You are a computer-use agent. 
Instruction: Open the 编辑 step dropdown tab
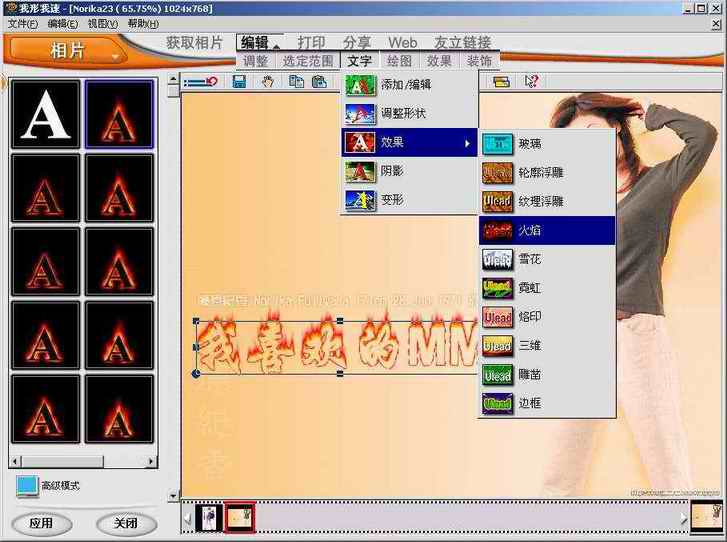[260, 43]
